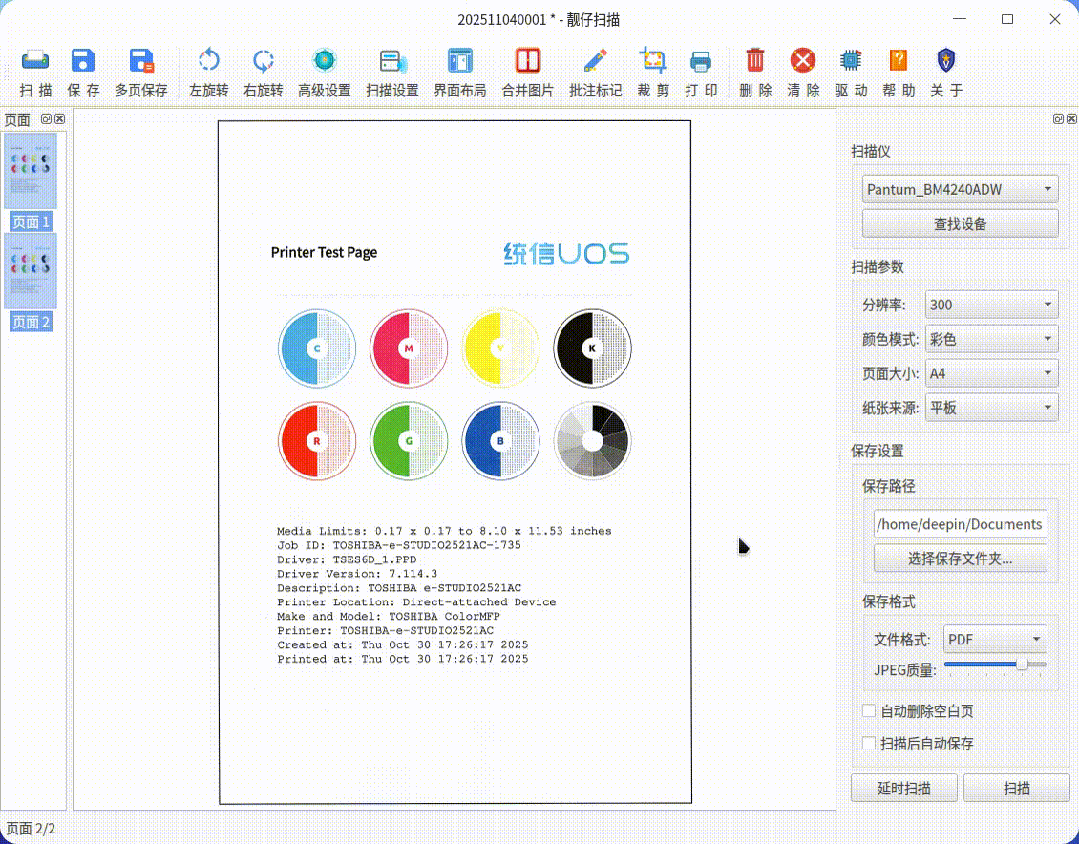The height and width of the screenshot is (844, 1079).
Task: Merge images with 合并图片
Action: 528,72
